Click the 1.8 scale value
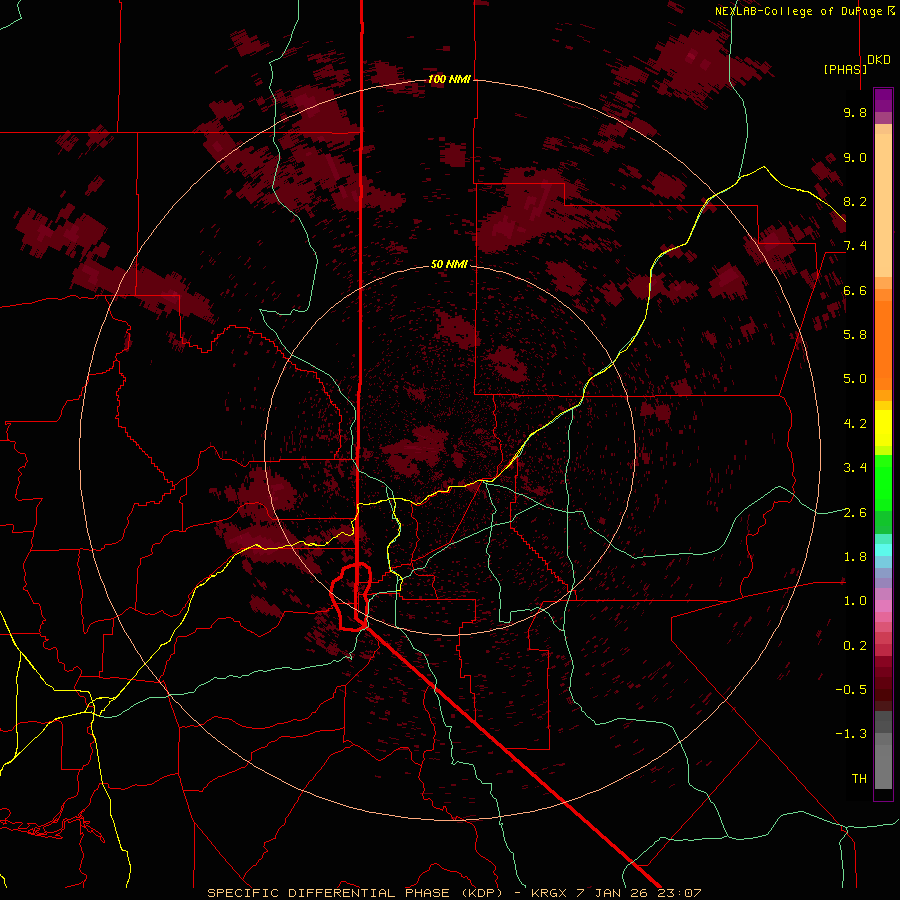 pyautogui.click(x=855, y=556)
